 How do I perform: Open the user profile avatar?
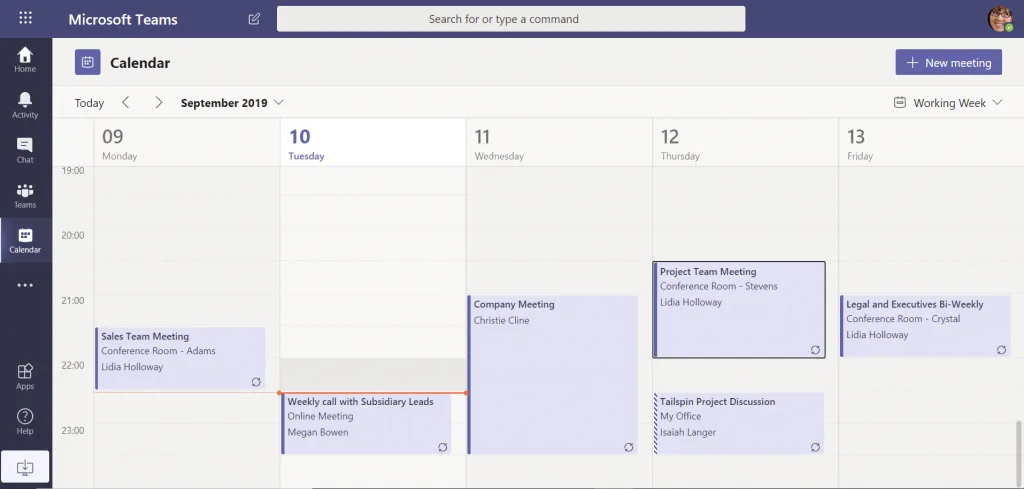pyautogui.click(x=1000, y=19)
